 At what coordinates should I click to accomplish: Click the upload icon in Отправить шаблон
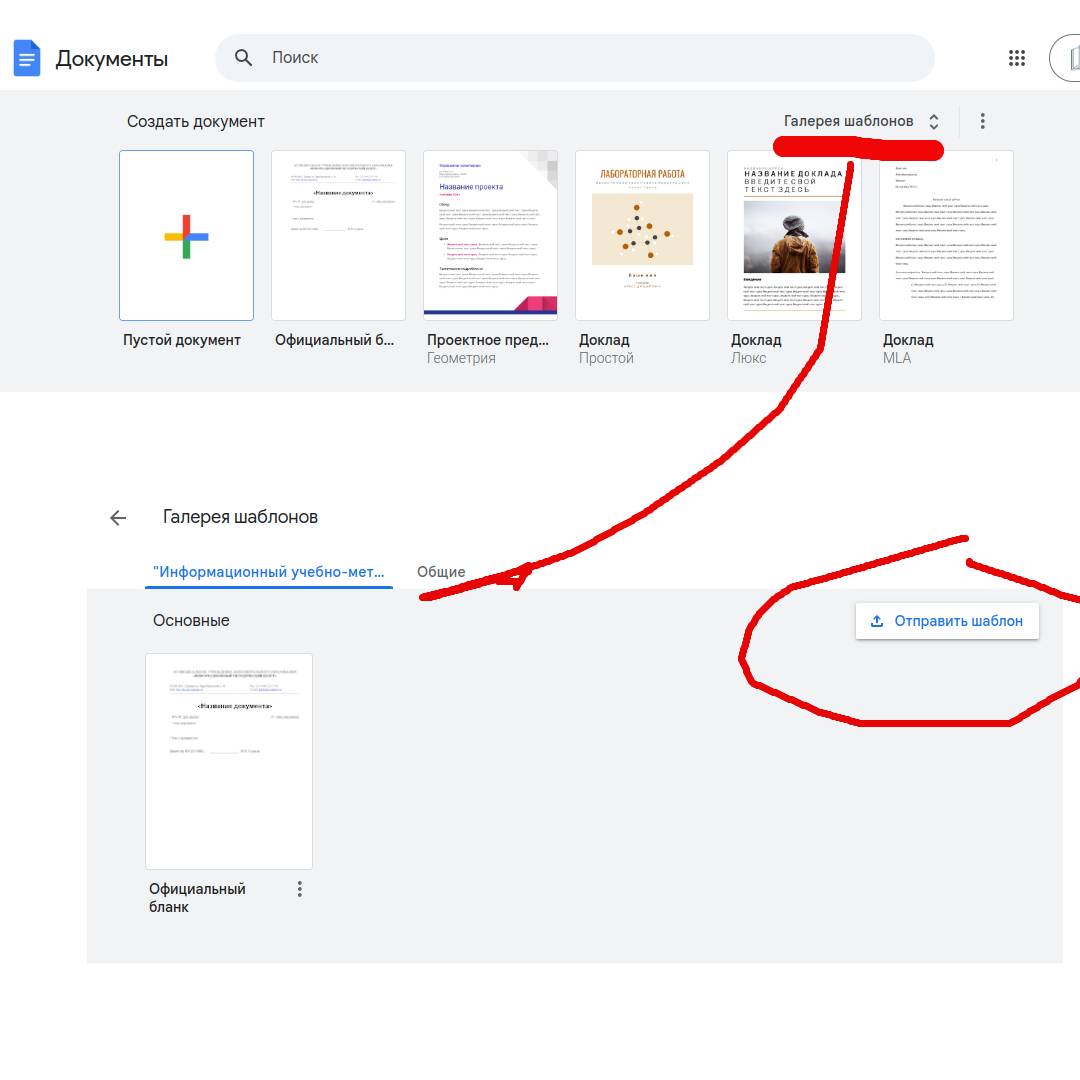(x=877, y=621)
